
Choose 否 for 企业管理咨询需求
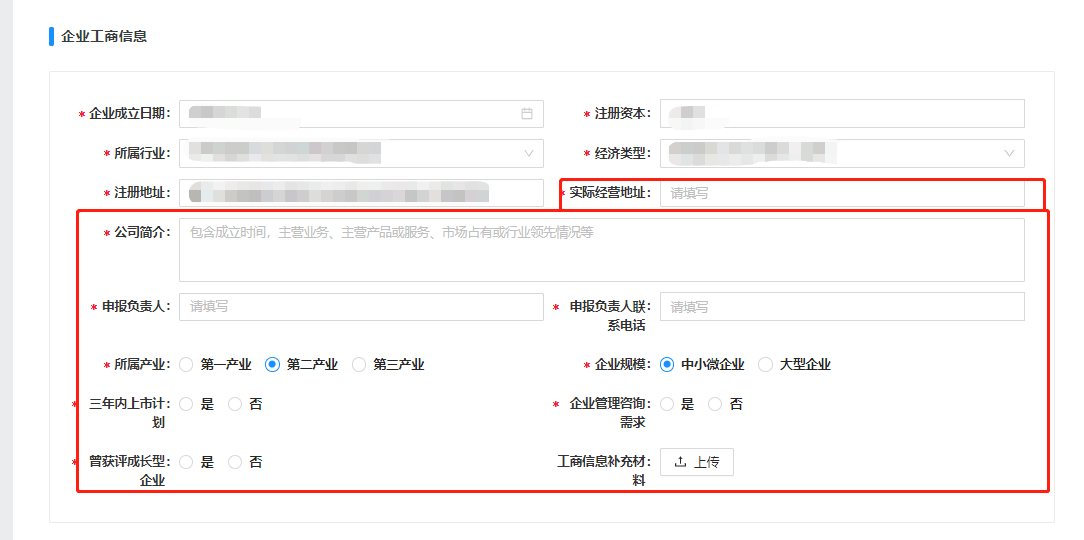click(716, 404)
